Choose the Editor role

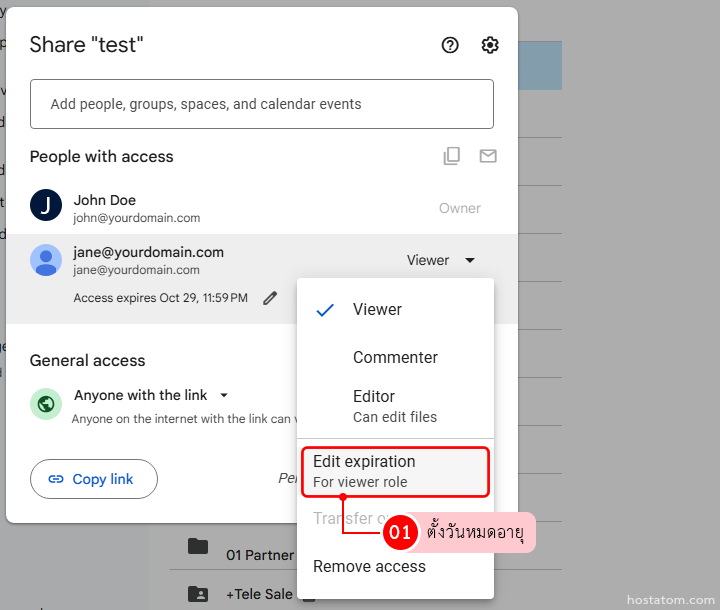[x=394, y=405]
